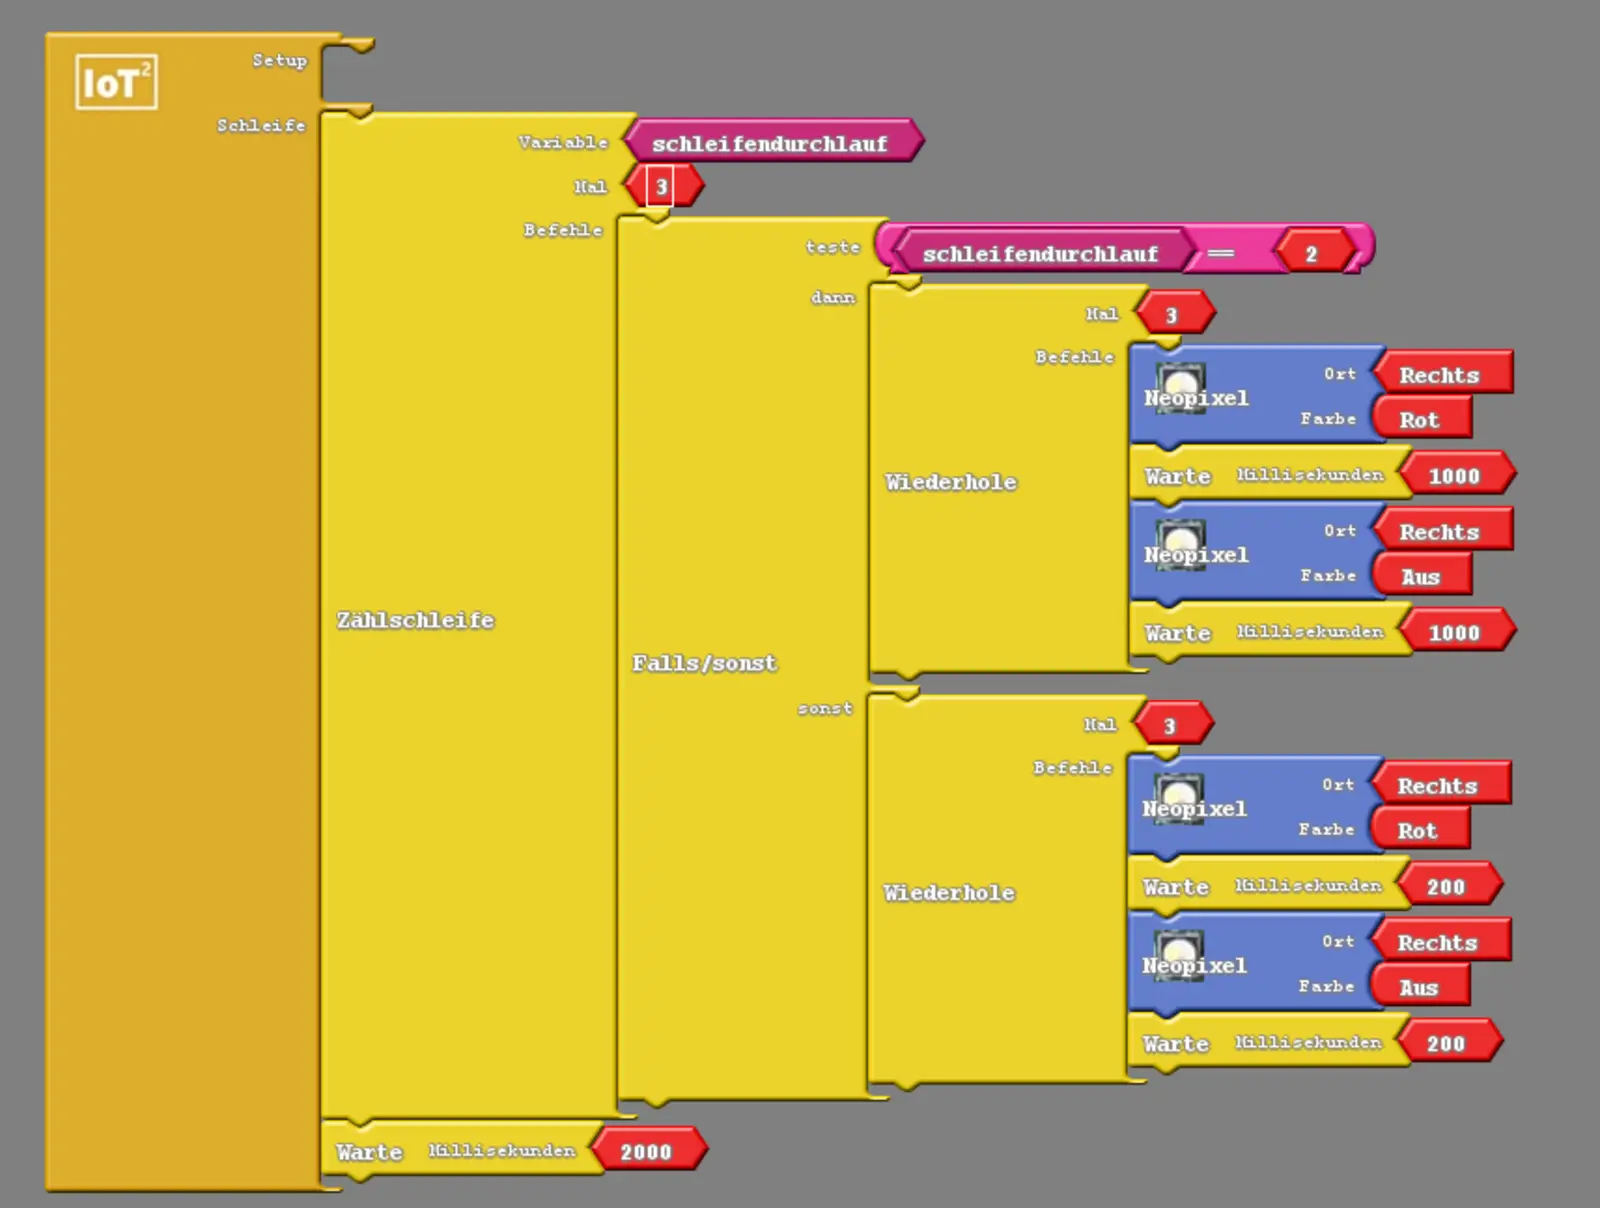Click the Neopixel icon beside the upper Rot block

(1180, 382)
